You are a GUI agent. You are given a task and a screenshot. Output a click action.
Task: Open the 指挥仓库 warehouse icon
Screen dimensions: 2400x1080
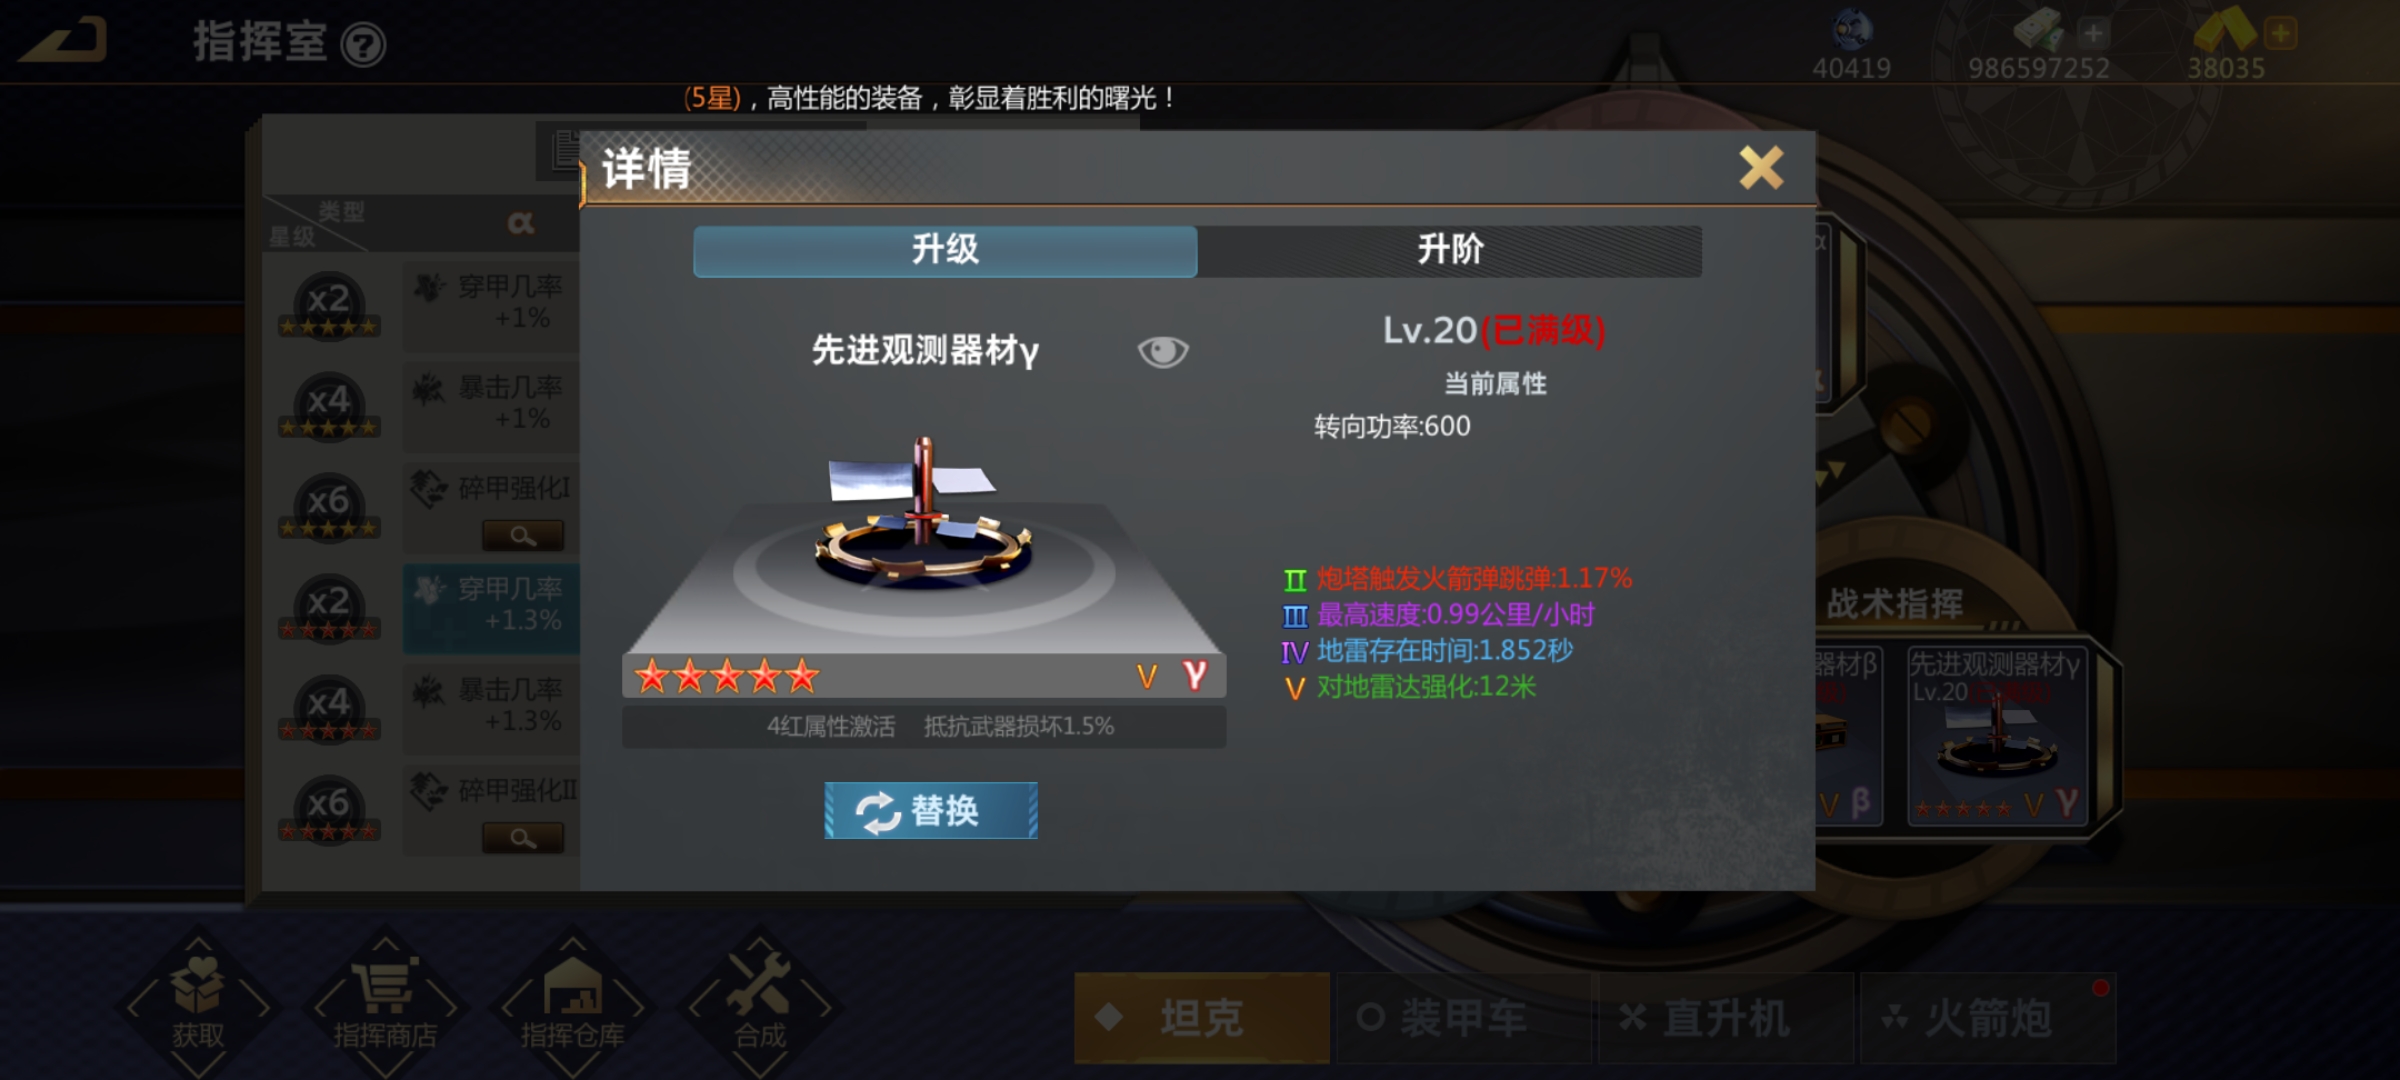coord(572,1003)
